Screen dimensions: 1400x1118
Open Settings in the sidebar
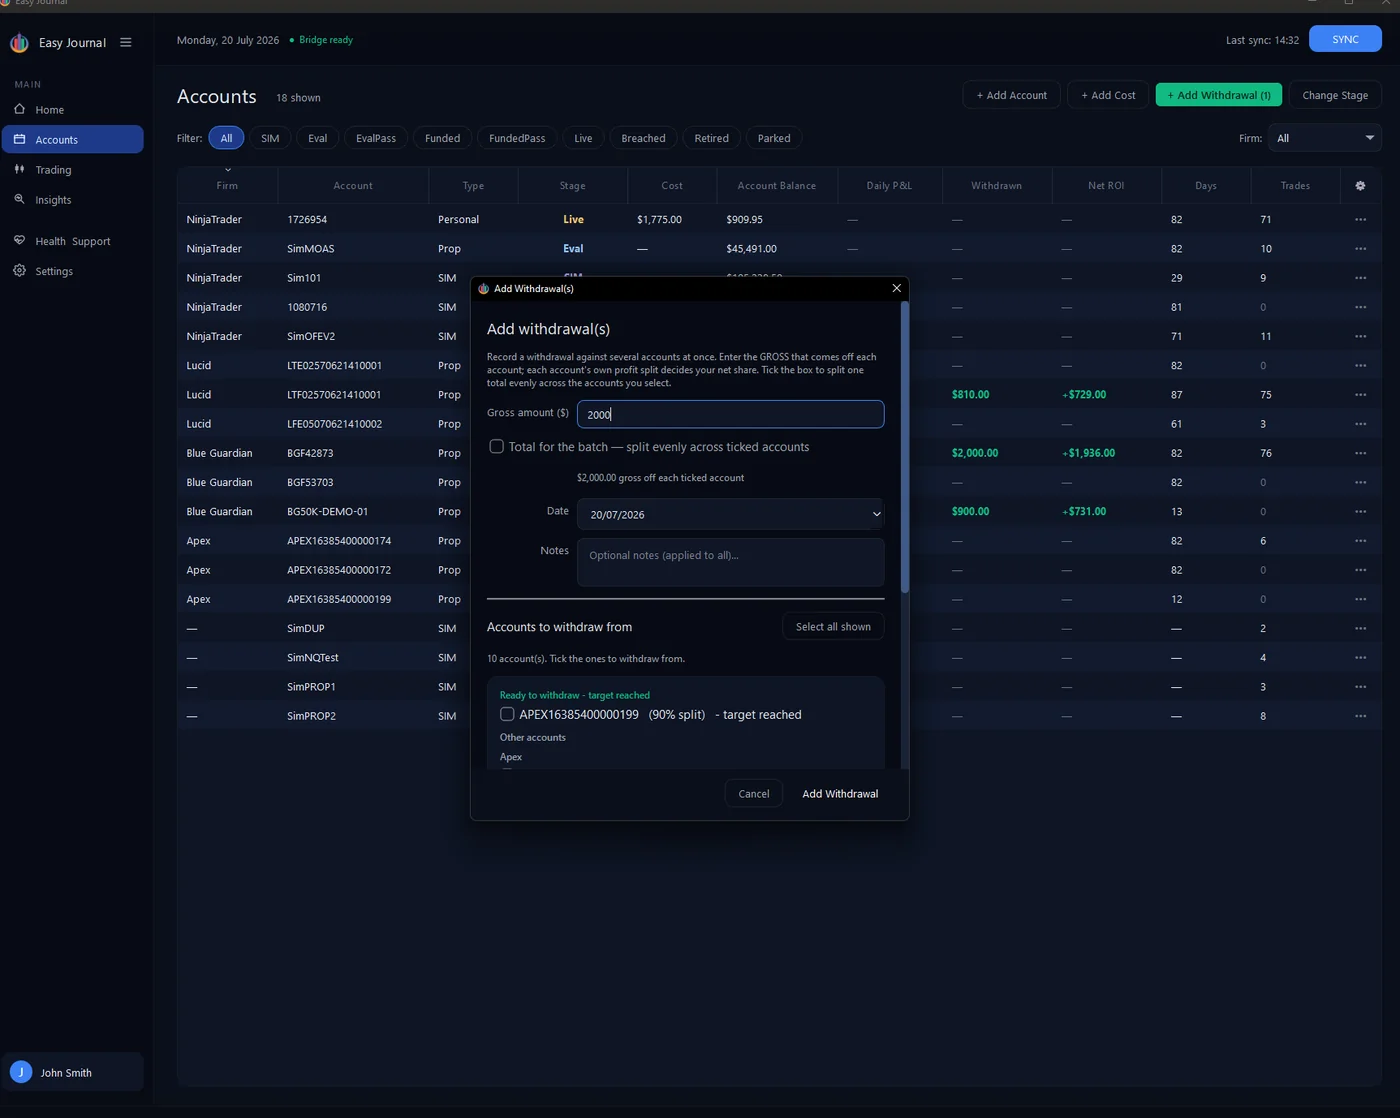click(72, 271)
